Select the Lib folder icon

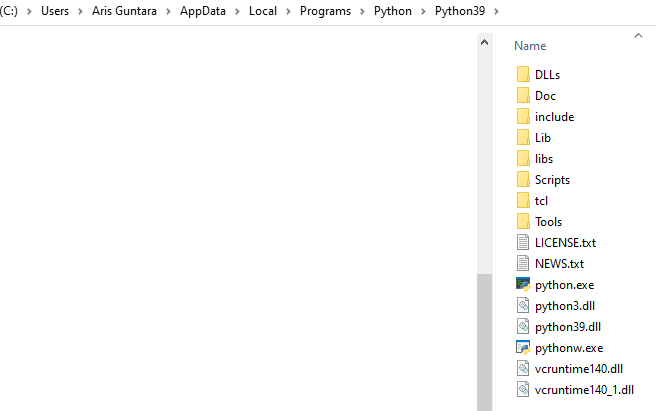(x=523, y=137)
